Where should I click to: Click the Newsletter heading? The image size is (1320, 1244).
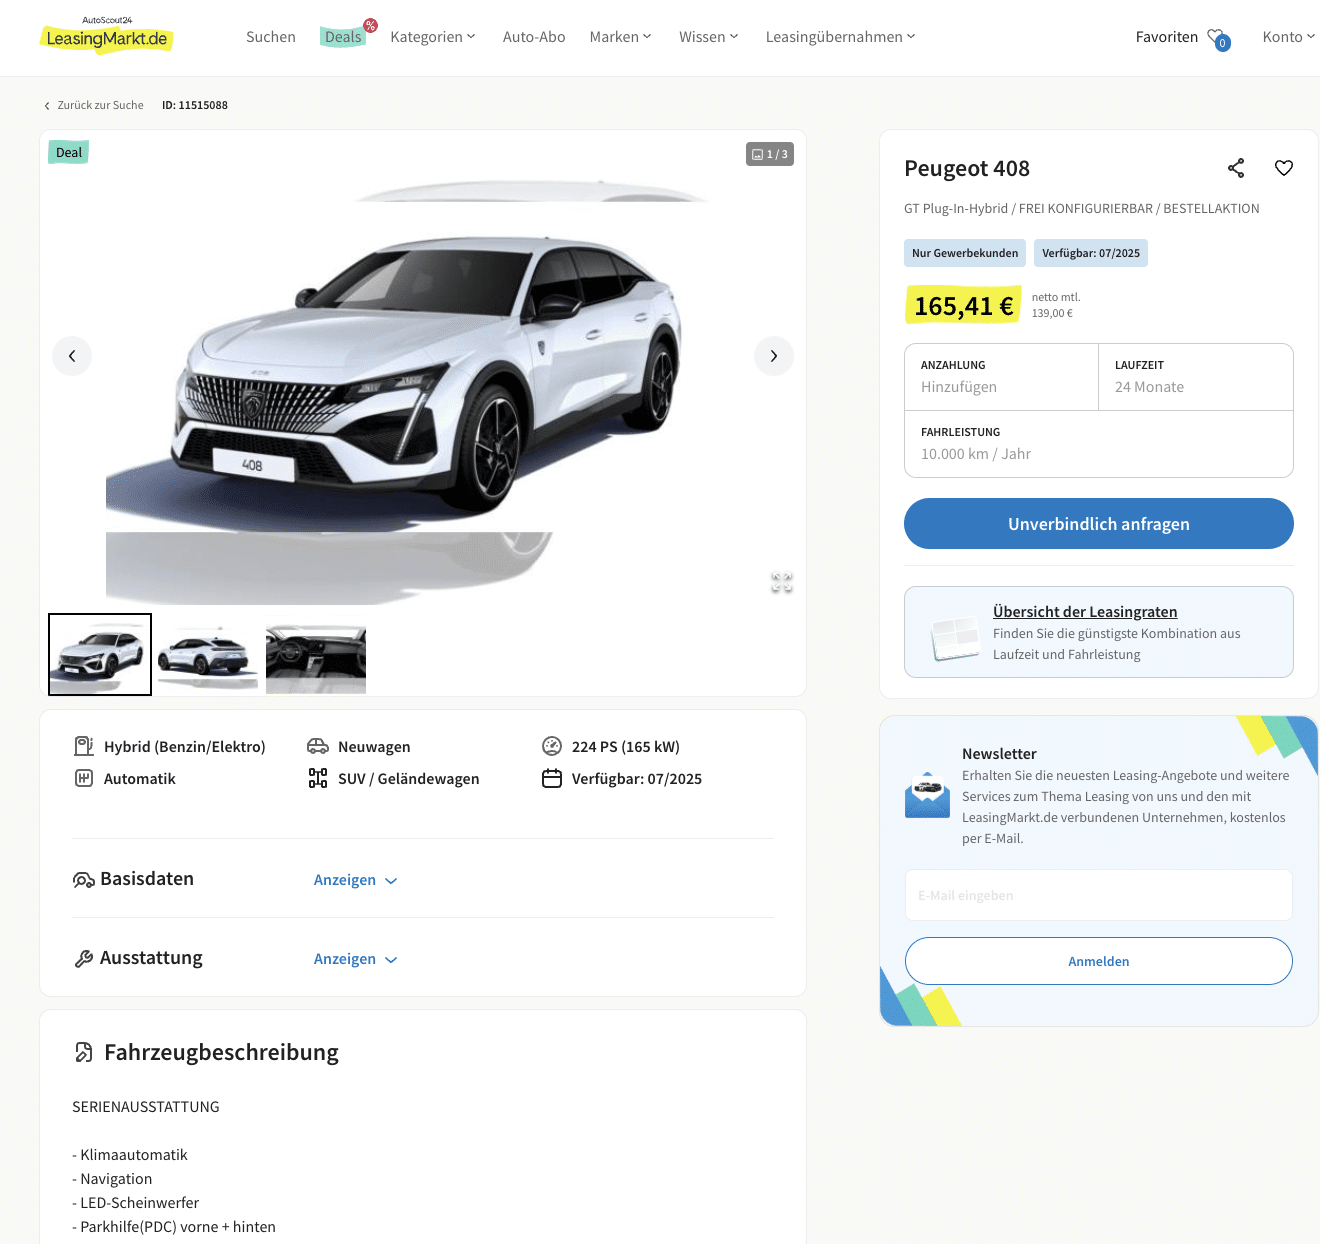click(999, 754)
